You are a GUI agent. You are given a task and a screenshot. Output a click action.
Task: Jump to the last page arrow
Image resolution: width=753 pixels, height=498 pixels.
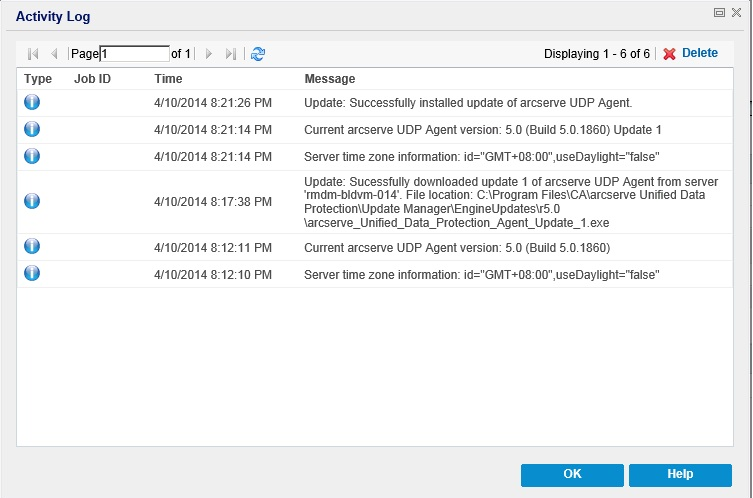click(231, 54)
